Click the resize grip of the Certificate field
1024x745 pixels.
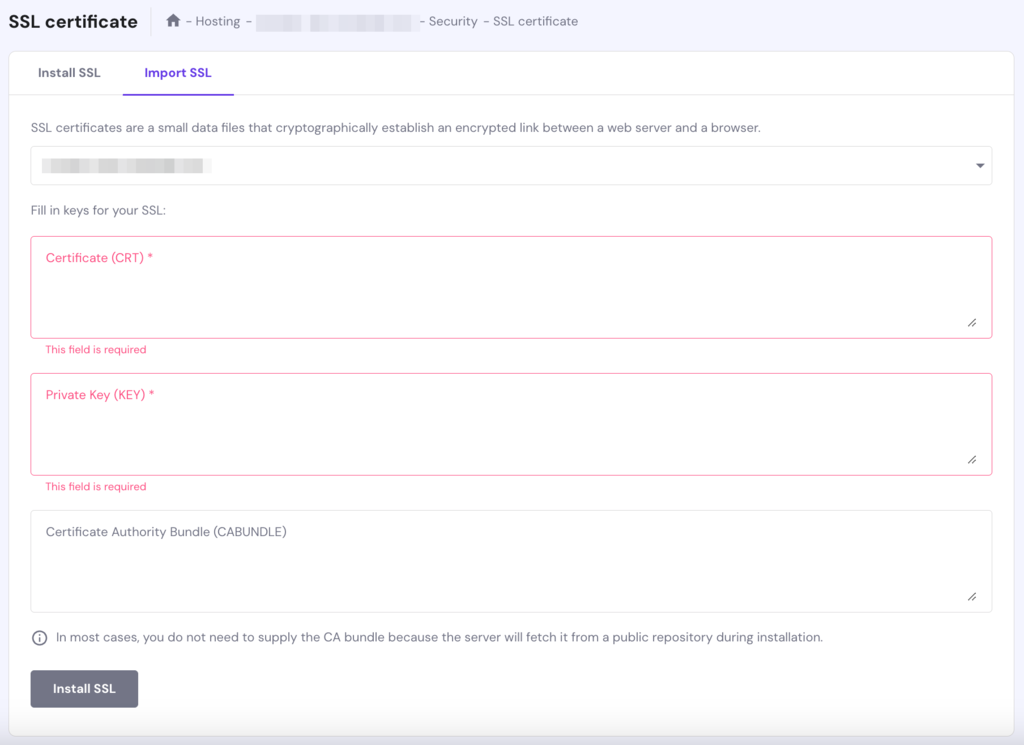[x=971, y=322]
